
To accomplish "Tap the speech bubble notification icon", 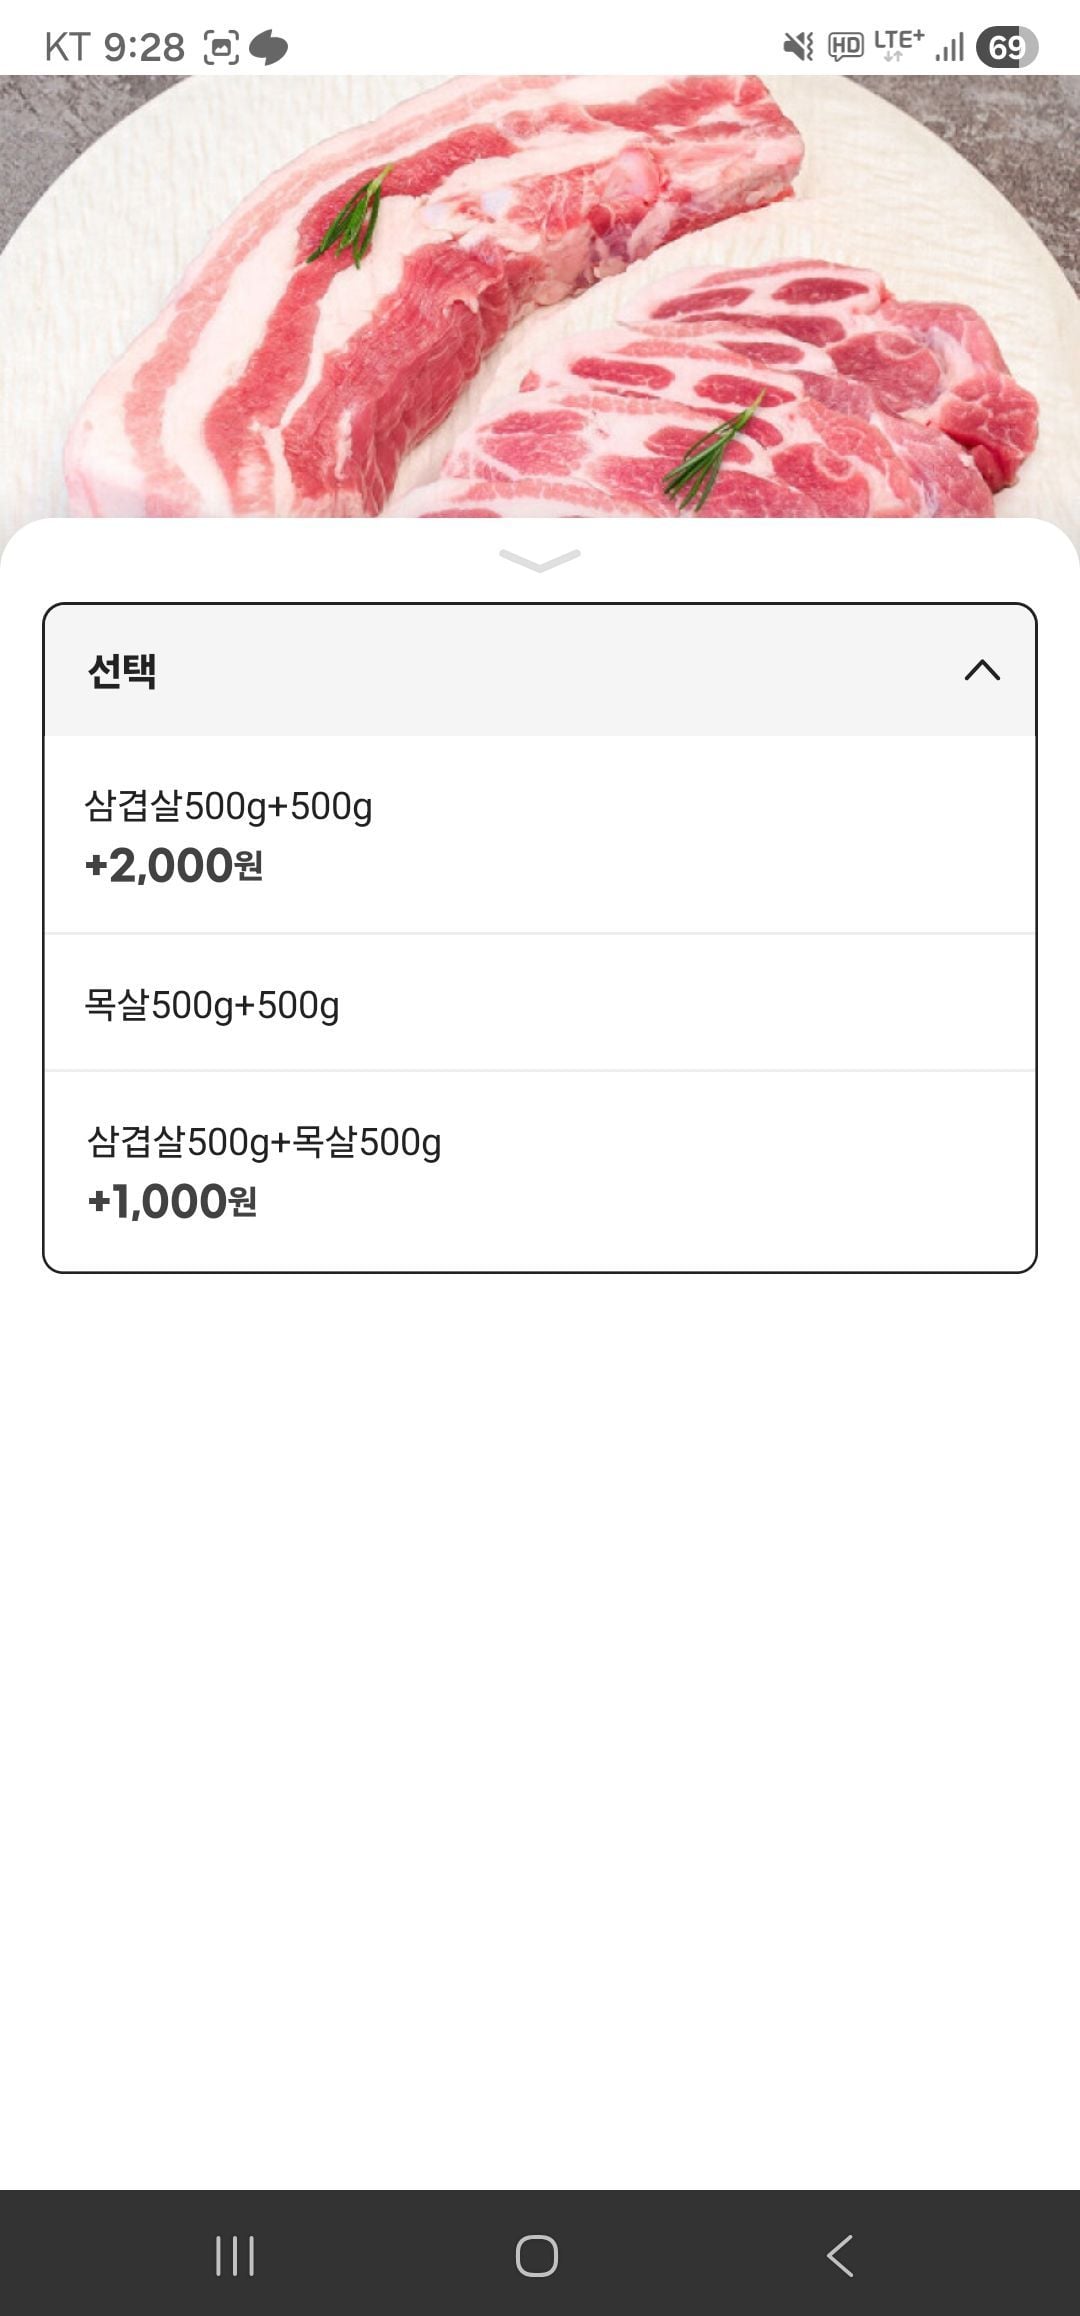I will tap(269, 47).
